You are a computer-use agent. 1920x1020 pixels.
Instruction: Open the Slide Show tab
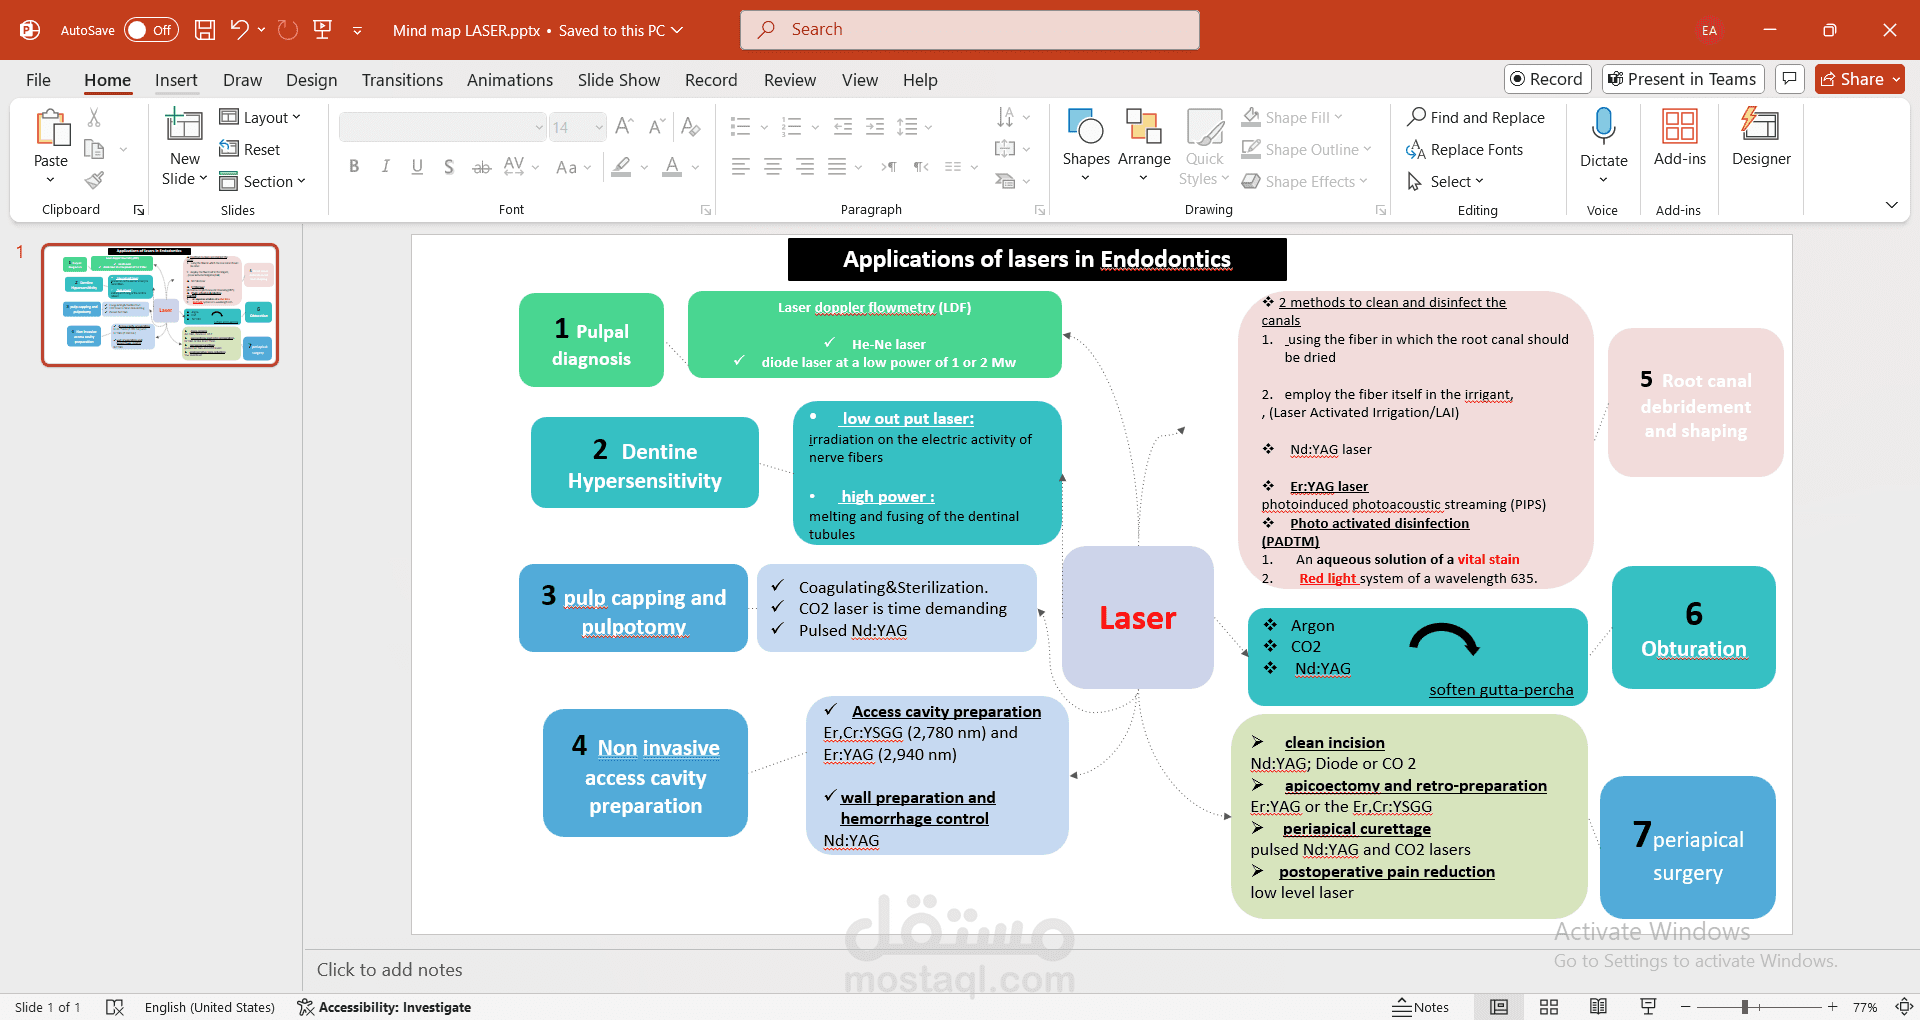coord(619,80)
